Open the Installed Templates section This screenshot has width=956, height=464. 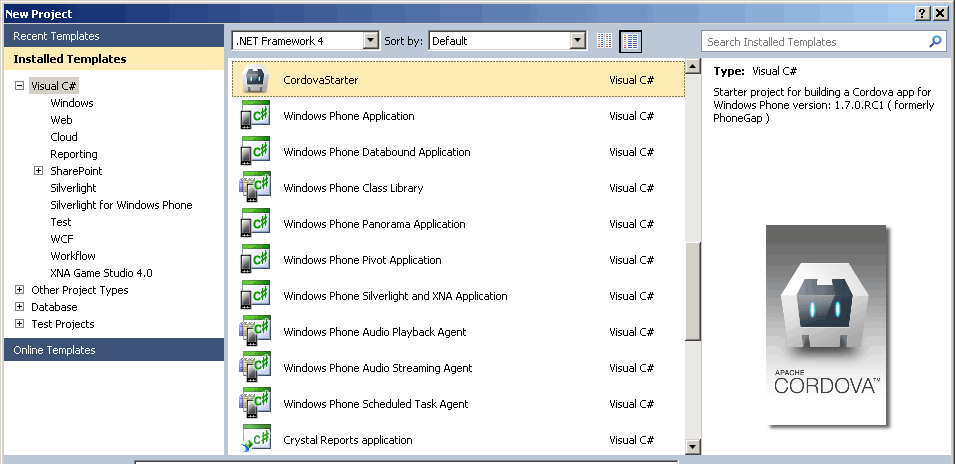(x=114, y=59)
